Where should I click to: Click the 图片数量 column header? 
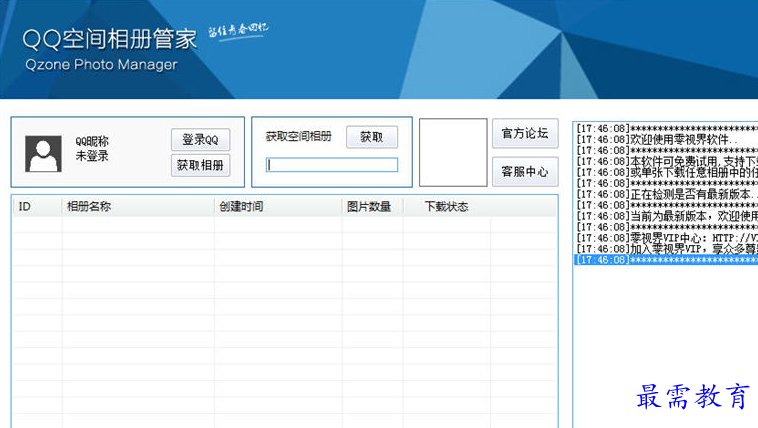373,207
